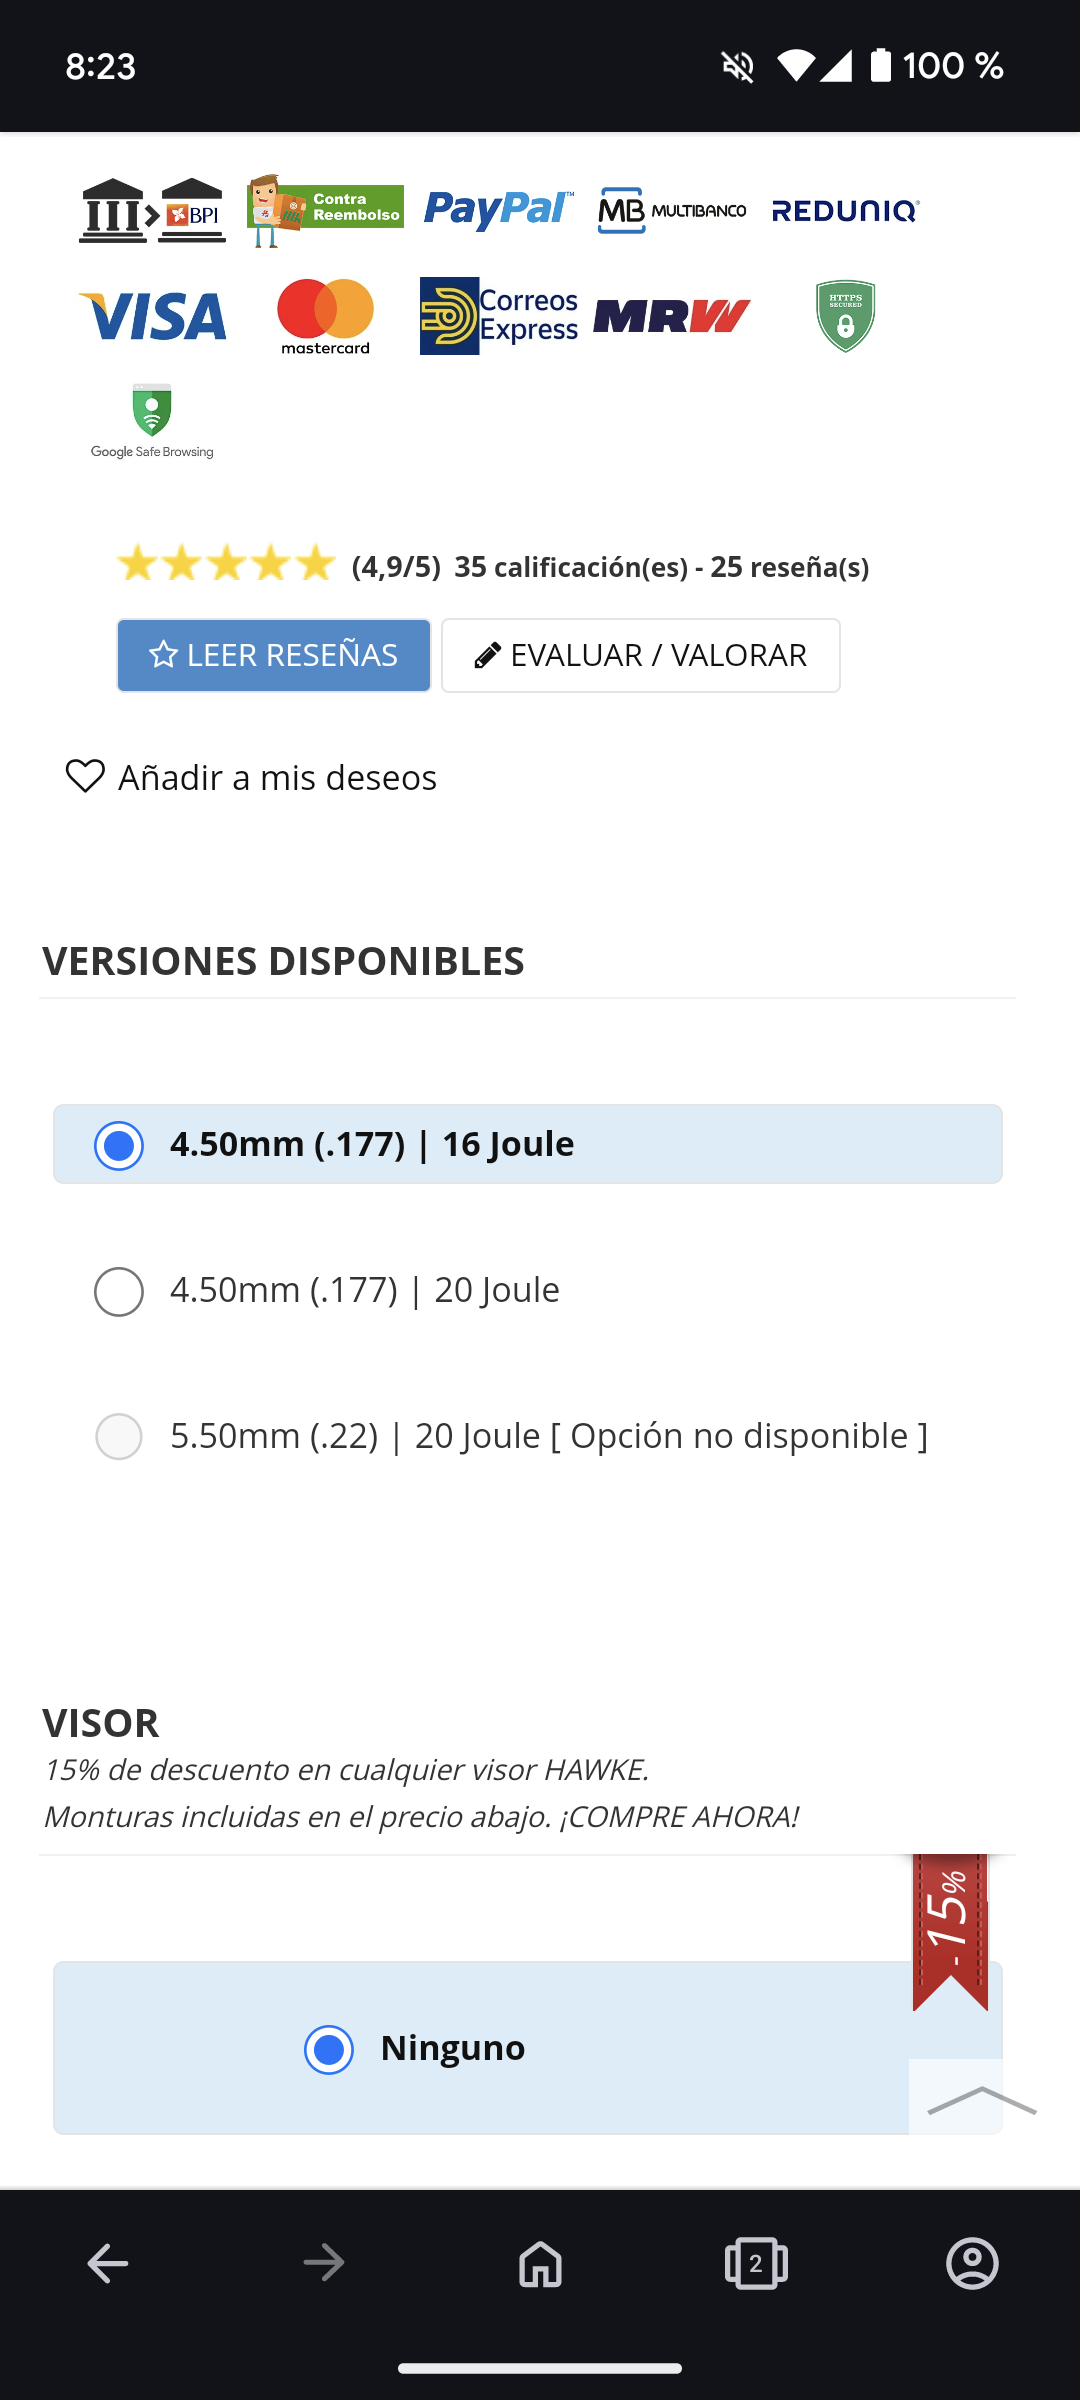This screenshot has width=1080, height=2400.
Task: Click the scroll-to-top chevron
Action: tap(980, 2100)
